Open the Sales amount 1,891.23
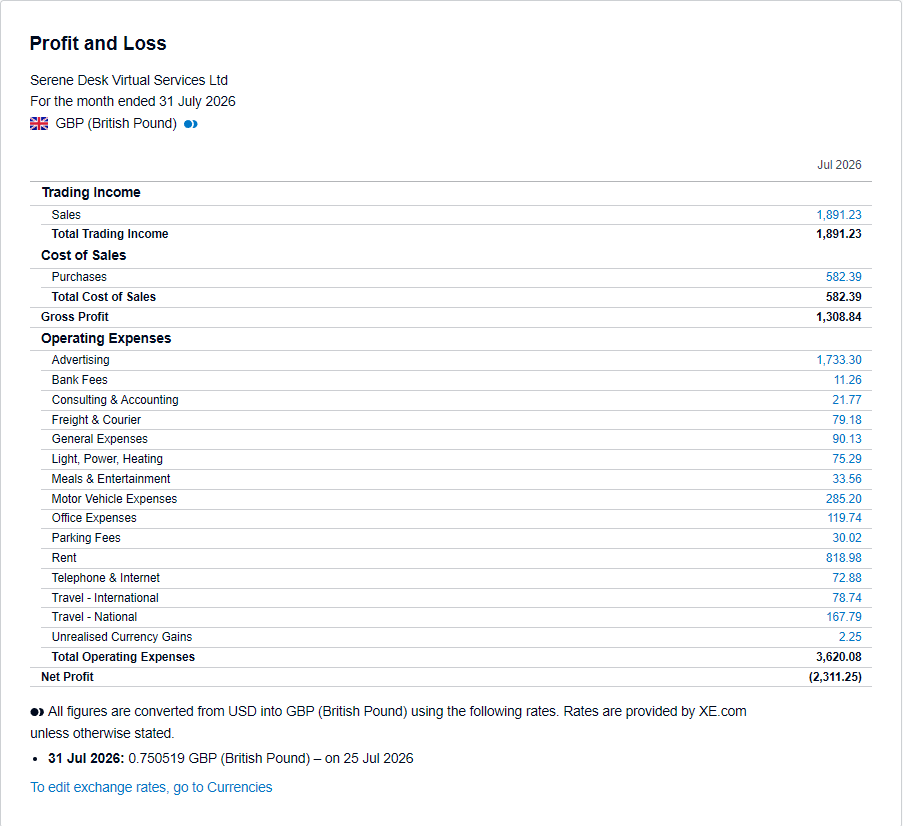Screen dimensions: 903x826 tap(838, 215)
